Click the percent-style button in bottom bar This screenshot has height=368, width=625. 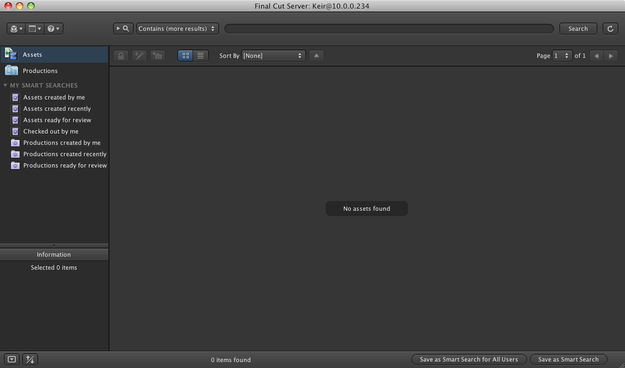(x=30, y=359)
